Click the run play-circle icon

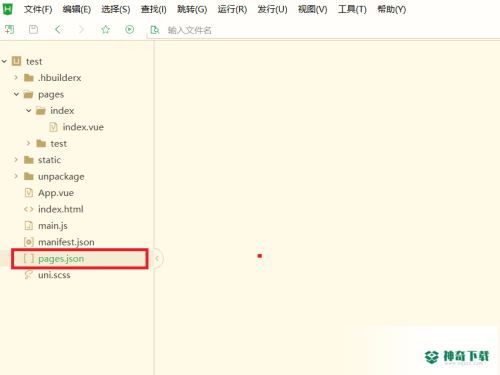coord(130,30)
